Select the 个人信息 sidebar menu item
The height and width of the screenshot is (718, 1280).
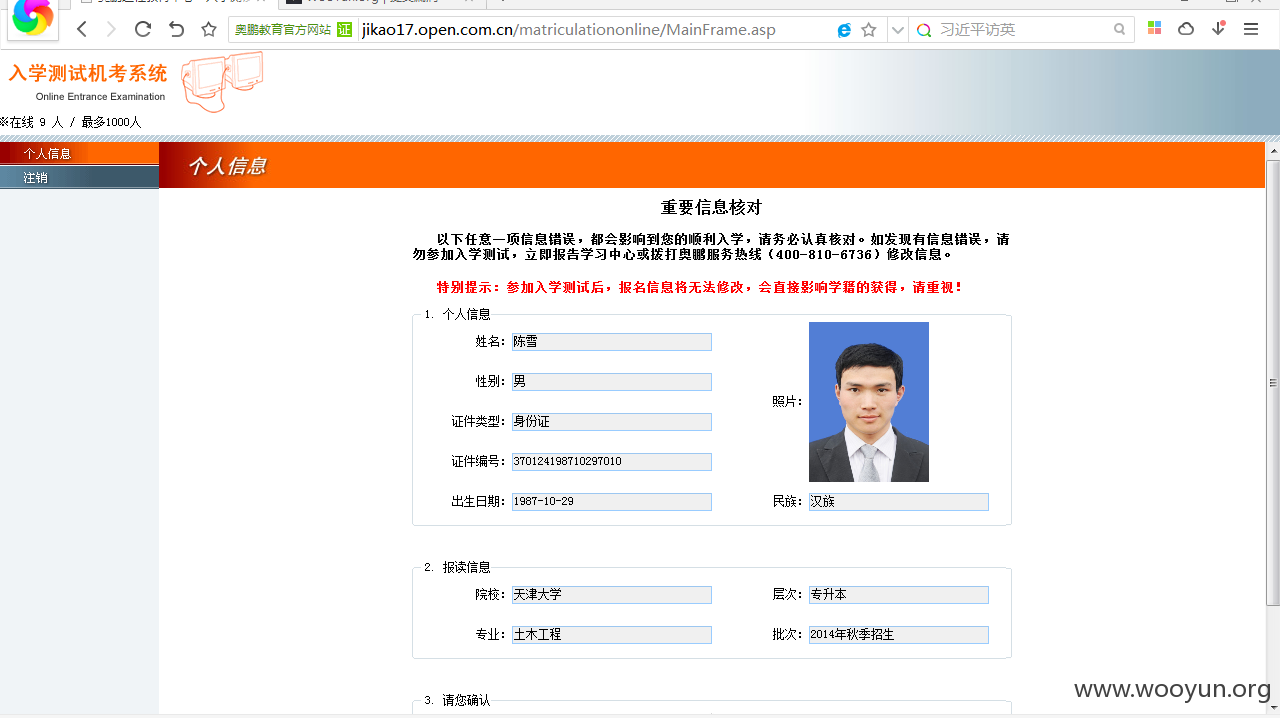coord(79,153)
